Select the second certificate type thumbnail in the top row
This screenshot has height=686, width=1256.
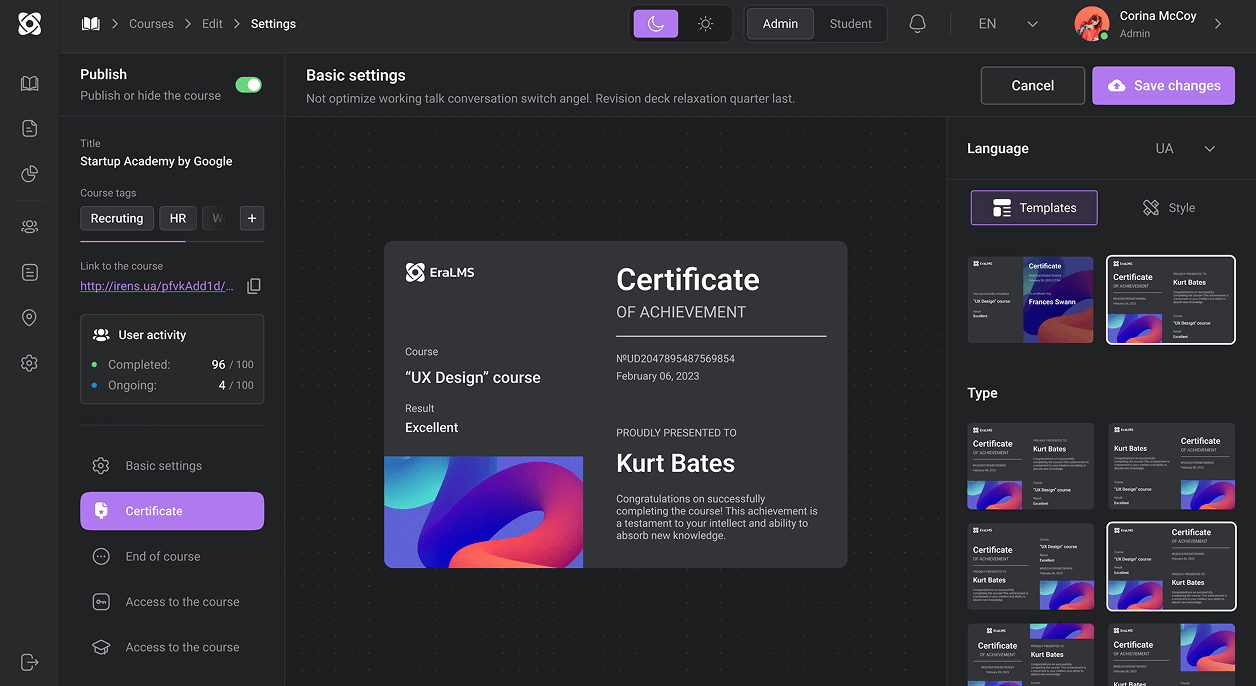(1171, 466)
